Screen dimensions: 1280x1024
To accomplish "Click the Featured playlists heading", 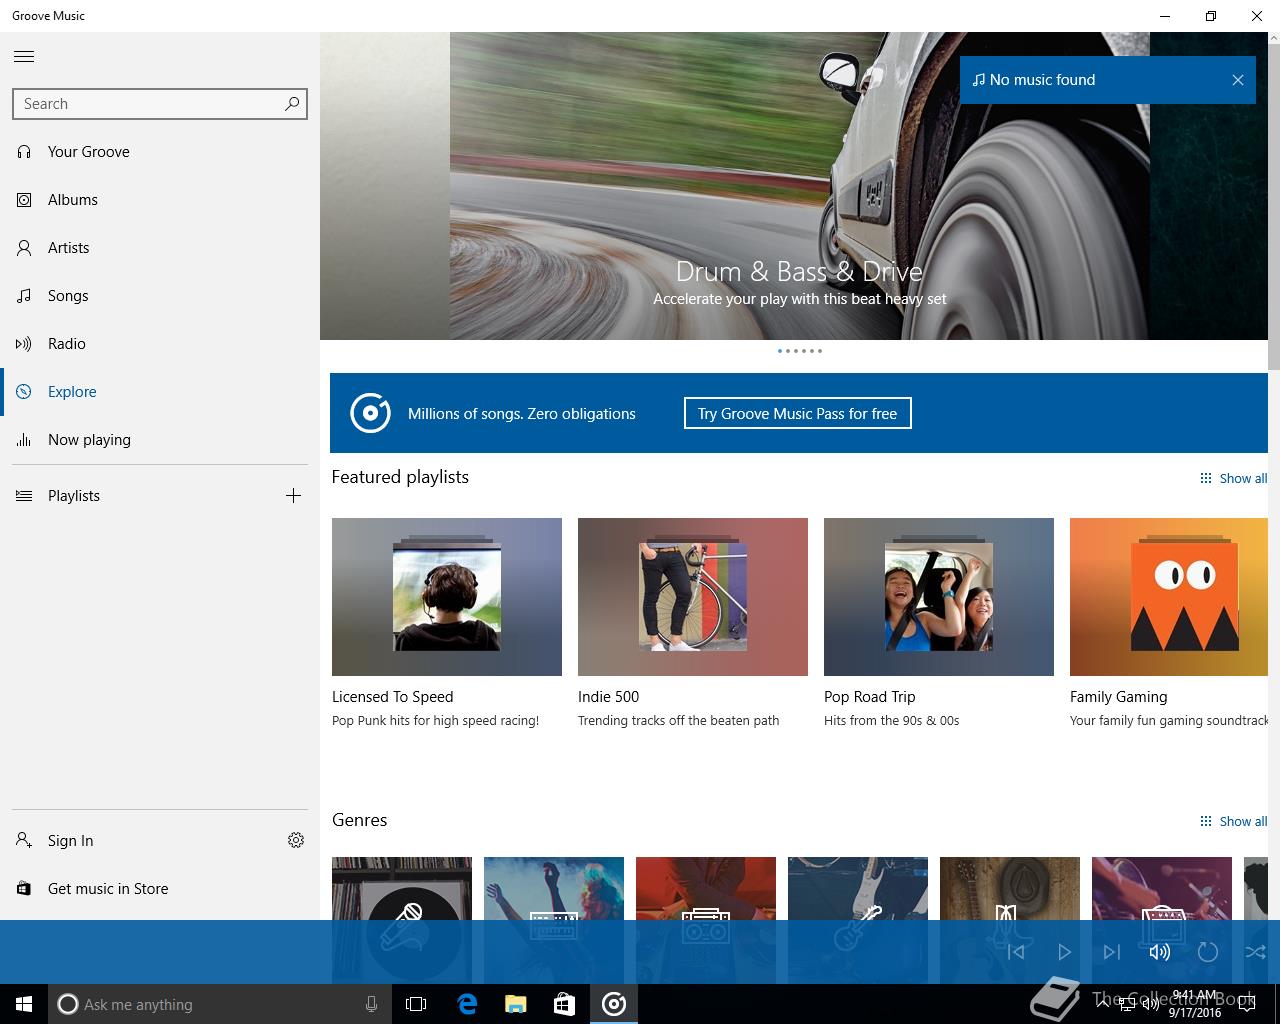I will click(x=400, y=477).
